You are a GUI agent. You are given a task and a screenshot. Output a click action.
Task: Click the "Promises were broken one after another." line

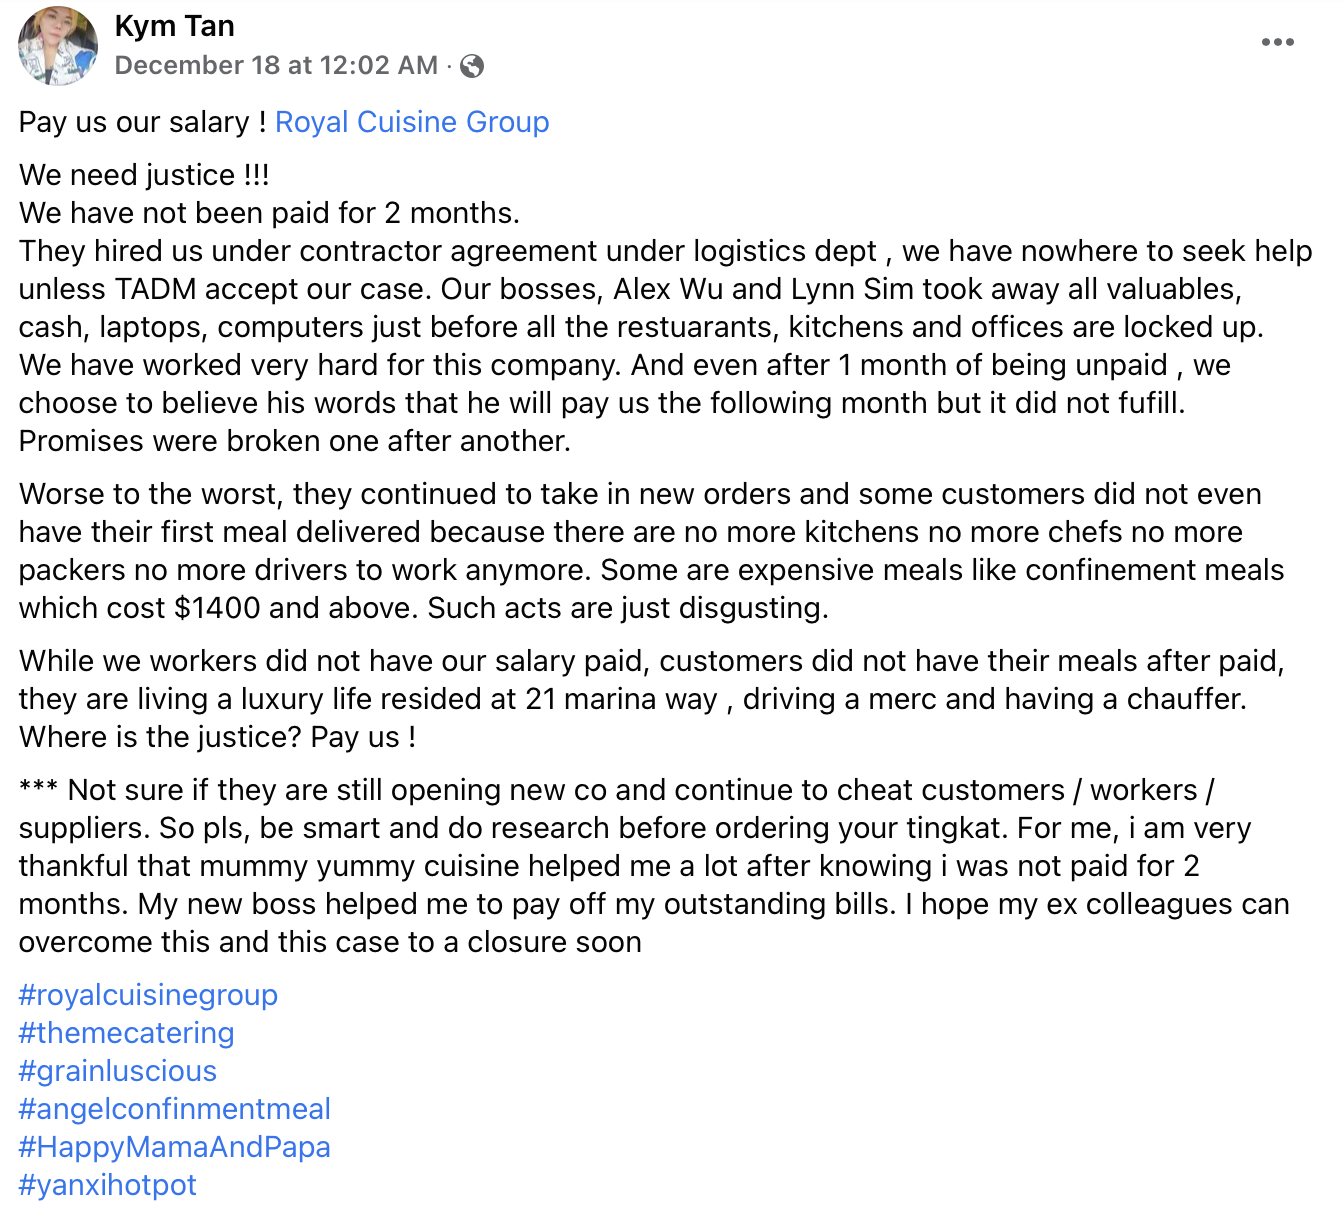[295, 441]
